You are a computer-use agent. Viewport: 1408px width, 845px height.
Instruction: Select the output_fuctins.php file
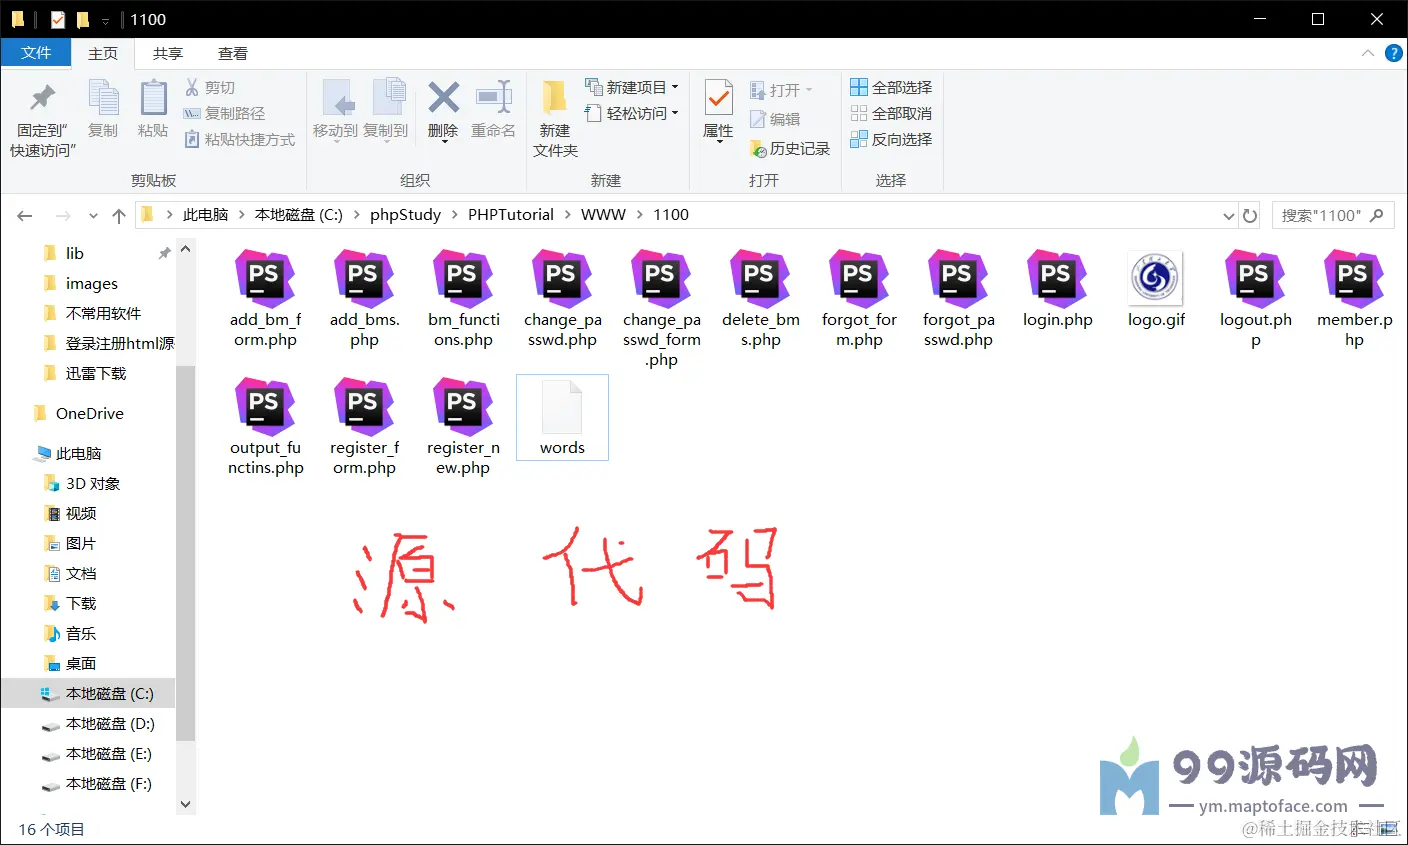point(265,427)
